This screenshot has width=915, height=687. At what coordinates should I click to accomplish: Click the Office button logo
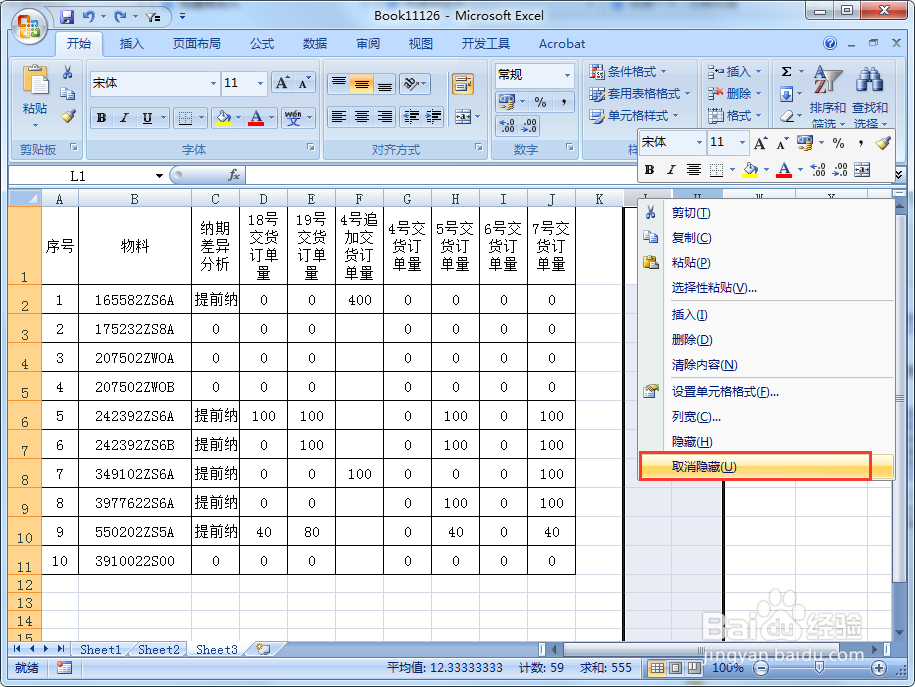click(x=29, y=26)
